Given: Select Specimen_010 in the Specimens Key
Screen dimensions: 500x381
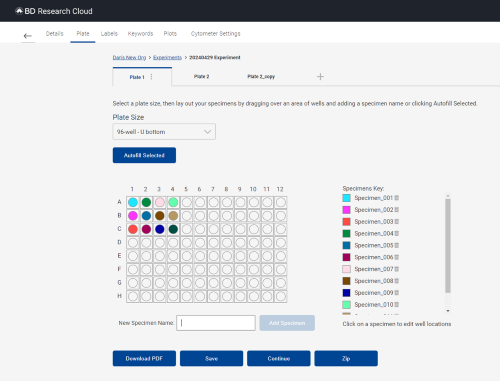Looking at the screenshot, I should pyautogui.click(x=374, y=304).
